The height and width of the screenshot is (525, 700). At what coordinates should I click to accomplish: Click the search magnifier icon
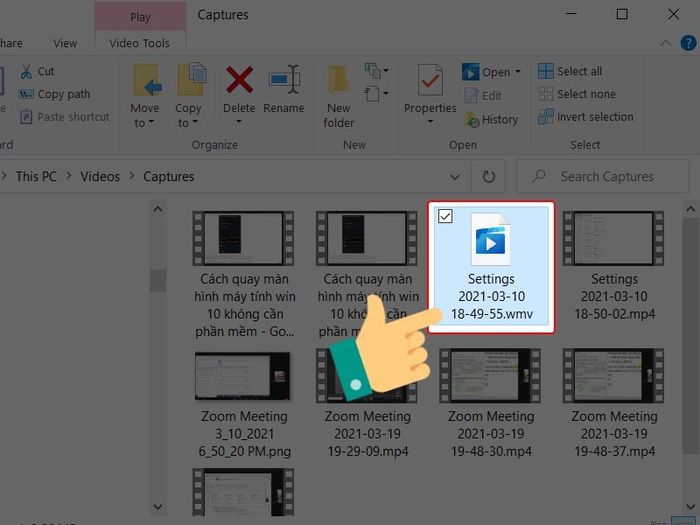pos(539,176)
